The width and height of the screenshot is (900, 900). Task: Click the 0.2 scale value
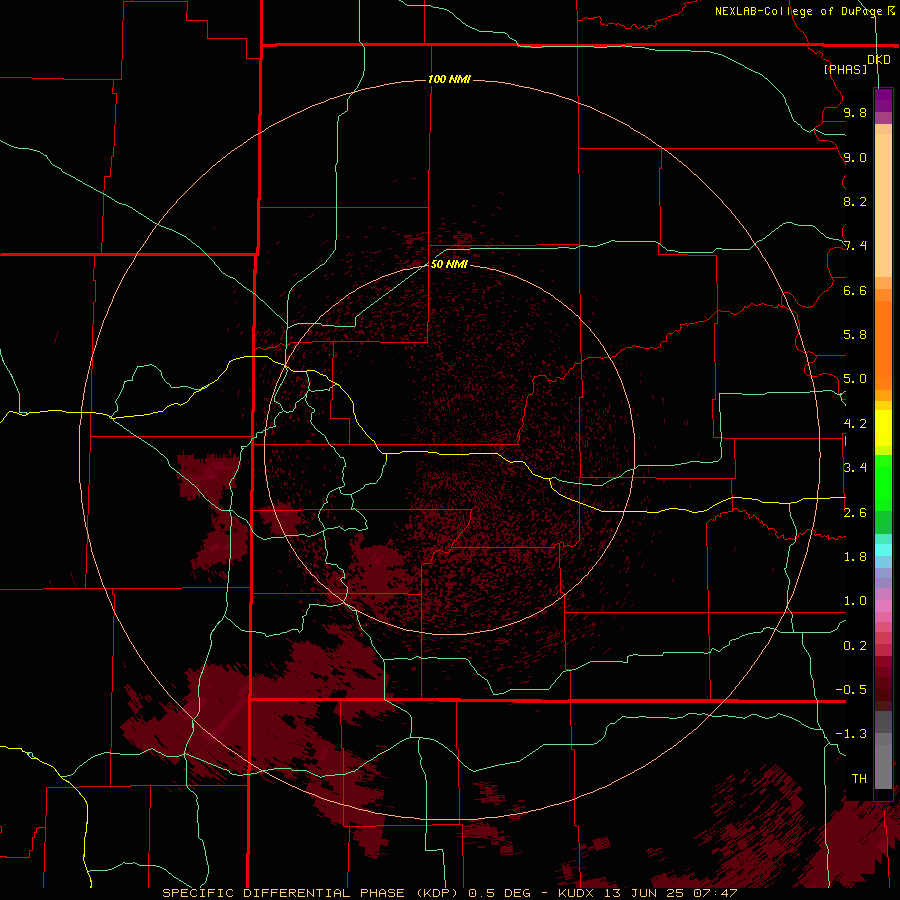855,646
